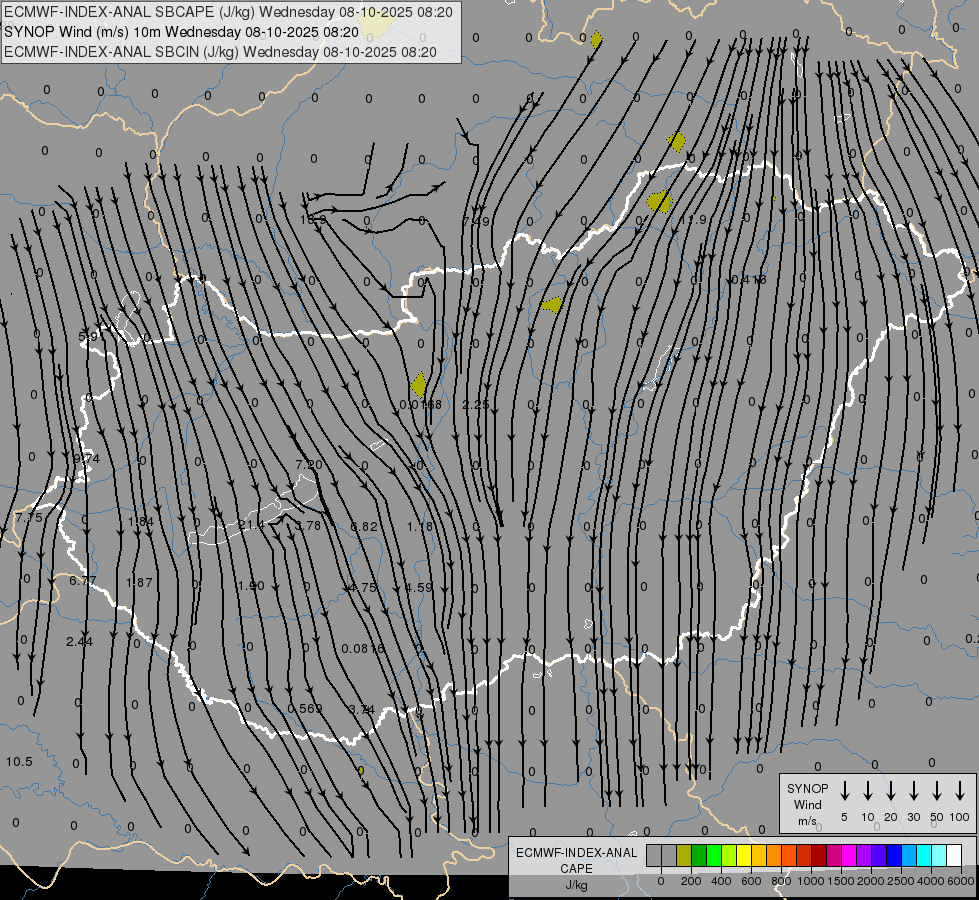Click the olive CAPE patch beside 0.0168
This screenshot has width=979, height=900.
tap(419, 384)
